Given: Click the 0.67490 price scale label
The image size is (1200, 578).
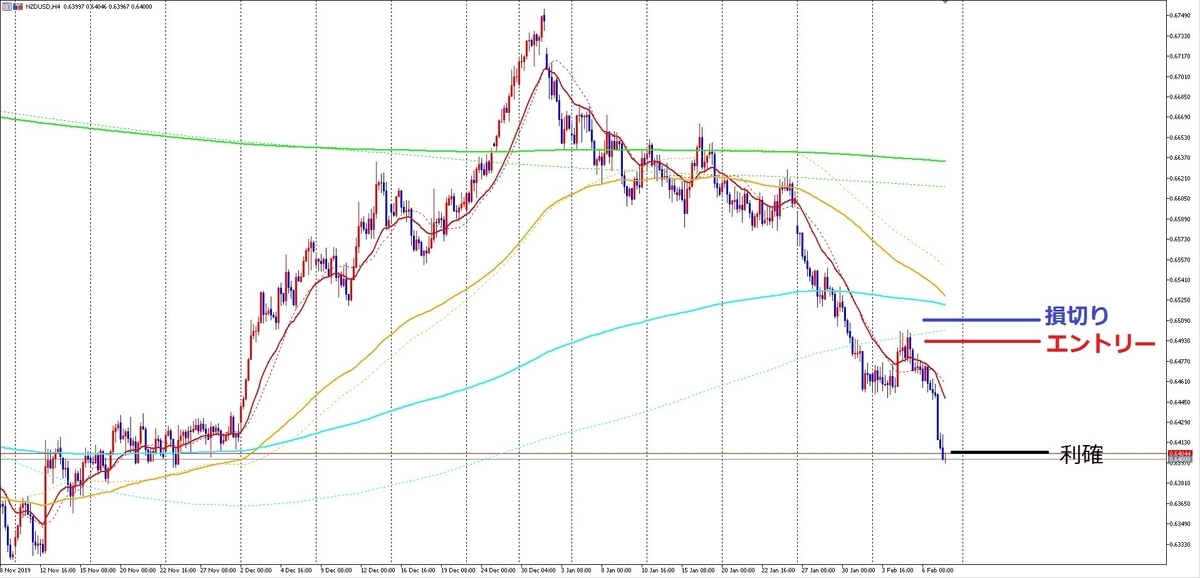Looking at the screenshot, I should point(1180,15).
